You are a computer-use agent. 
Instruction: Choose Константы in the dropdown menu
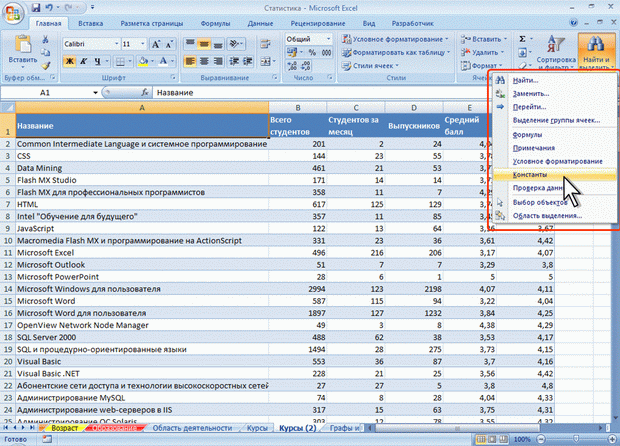[x=555, y=174]
